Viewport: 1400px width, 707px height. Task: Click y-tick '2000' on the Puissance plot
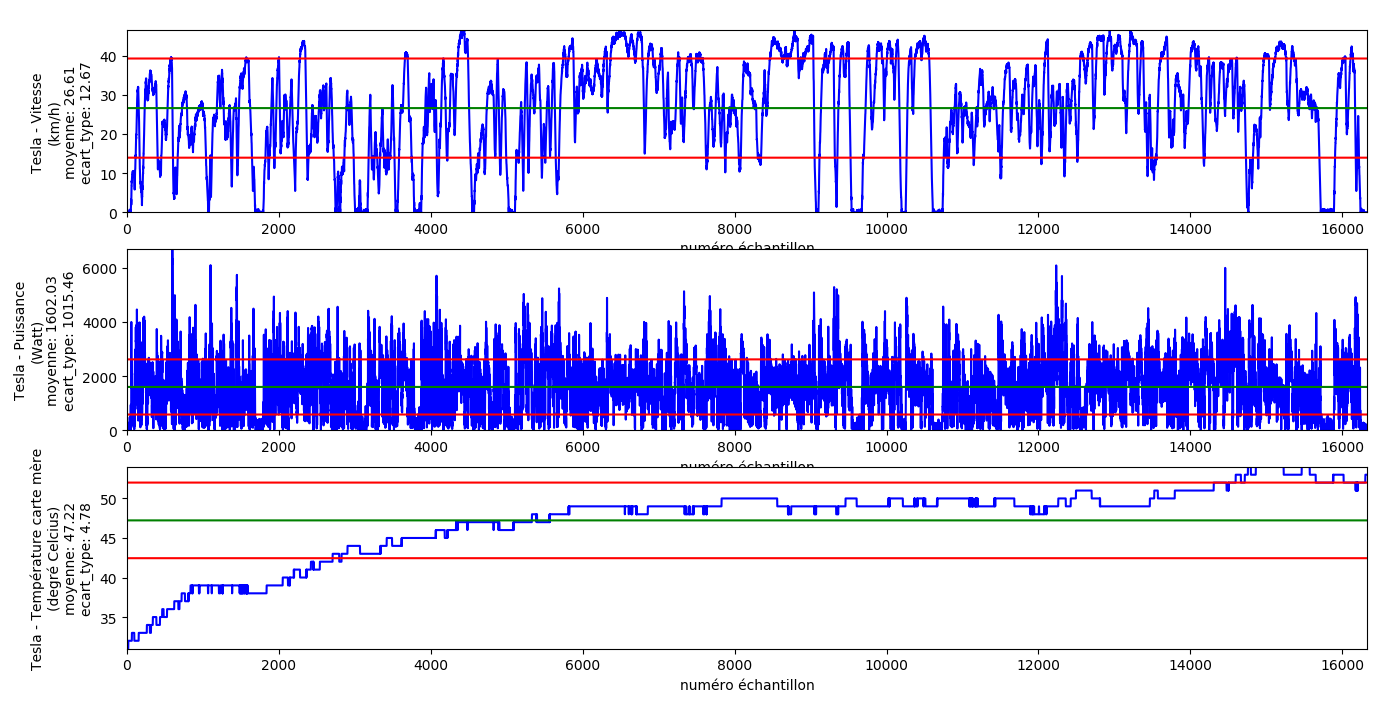[102, 377]
